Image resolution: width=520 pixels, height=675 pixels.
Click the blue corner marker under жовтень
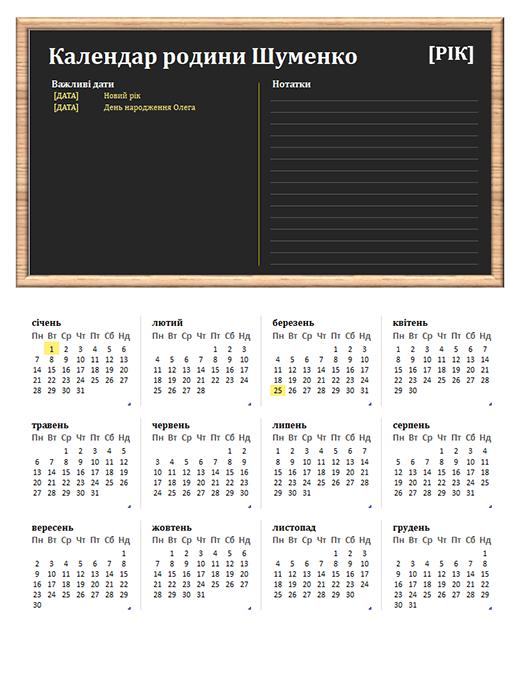coord(250,609)
